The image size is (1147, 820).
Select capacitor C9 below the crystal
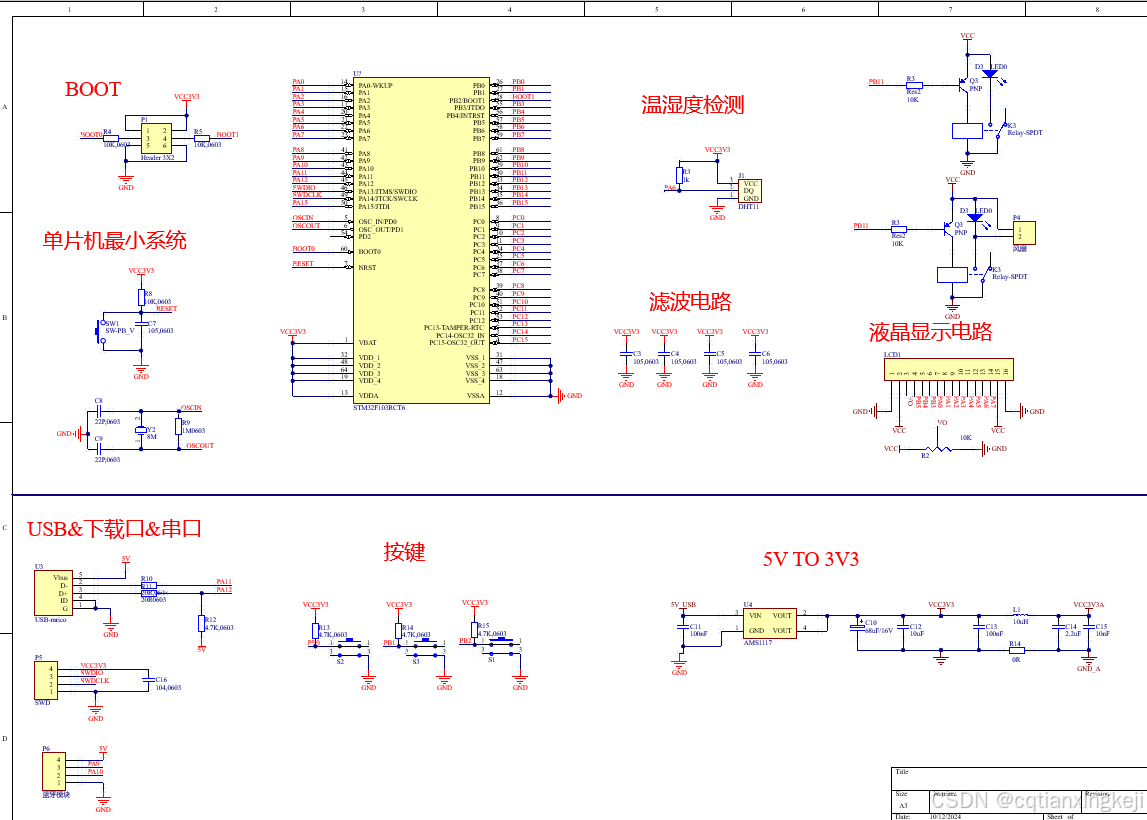coord(98,448)
